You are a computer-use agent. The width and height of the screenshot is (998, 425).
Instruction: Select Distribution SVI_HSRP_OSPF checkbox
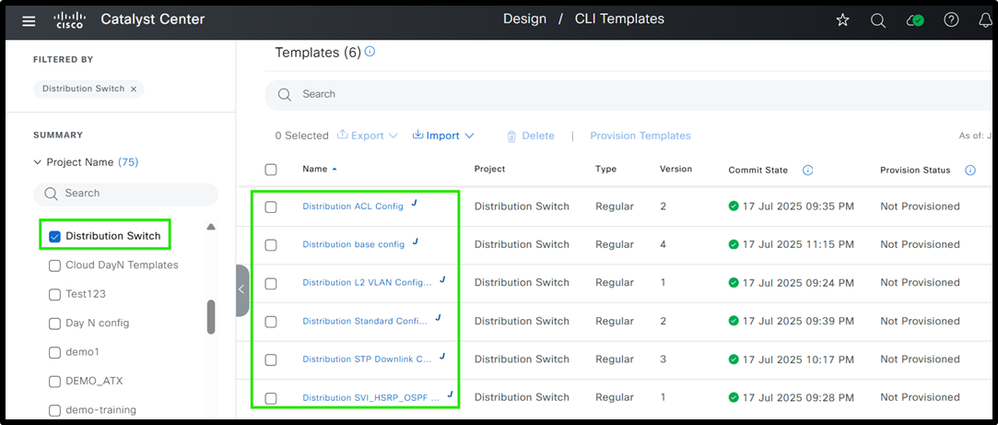[x=271, y=398]
